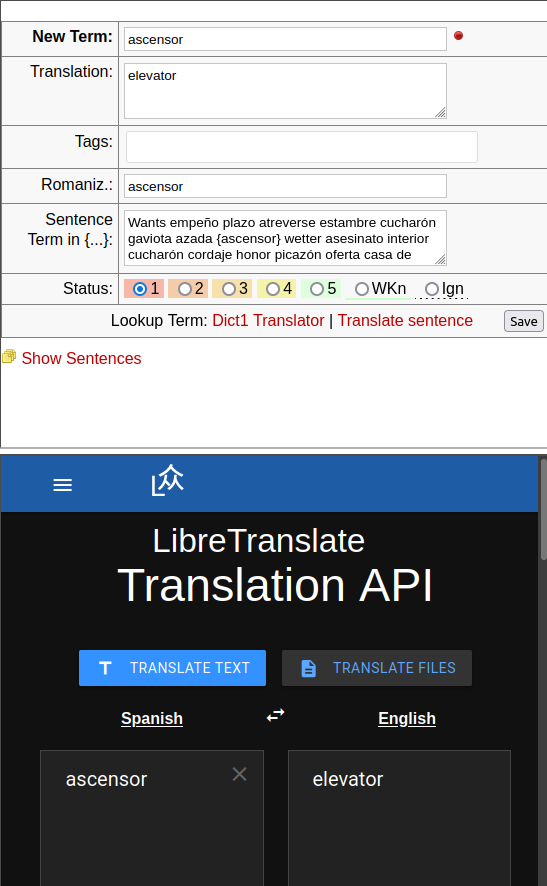Click the empty Tags field
The image size is (547, 886).
click(302, 147)
